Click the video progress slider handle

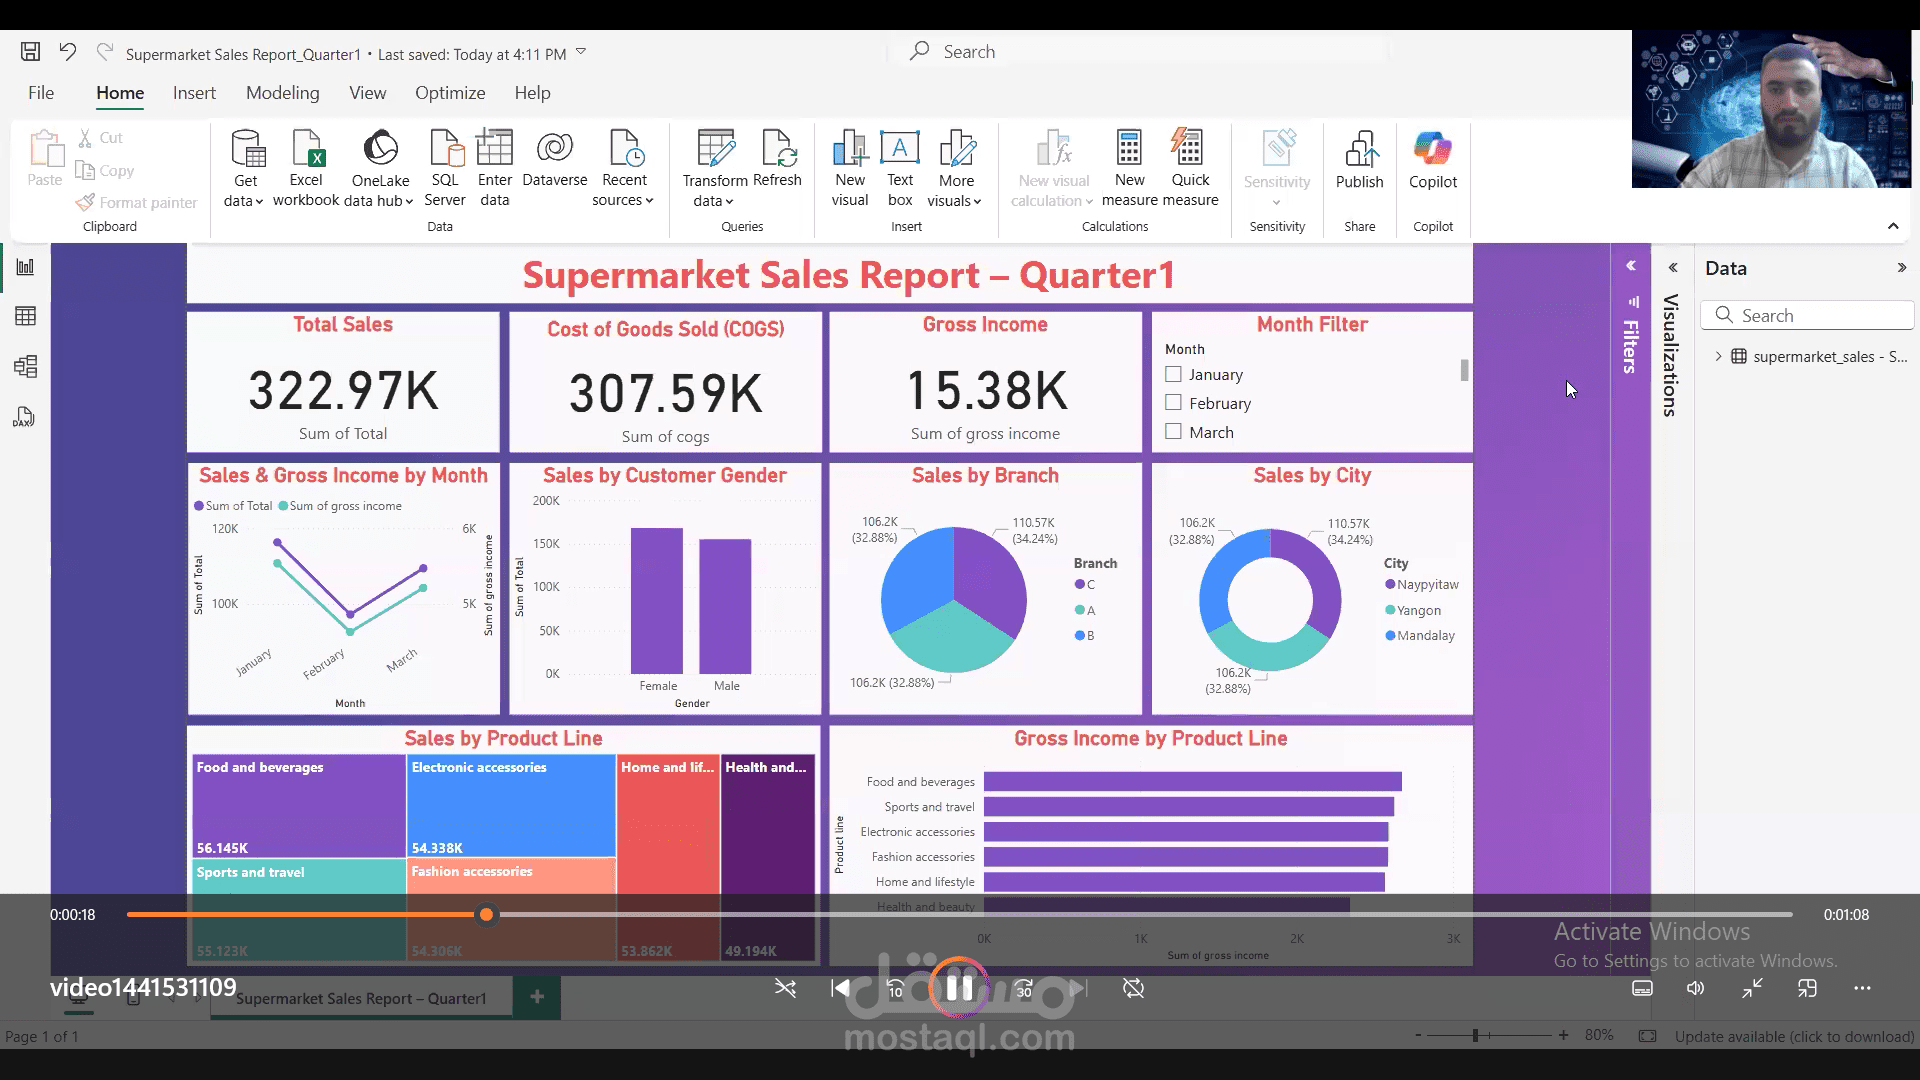486,915
